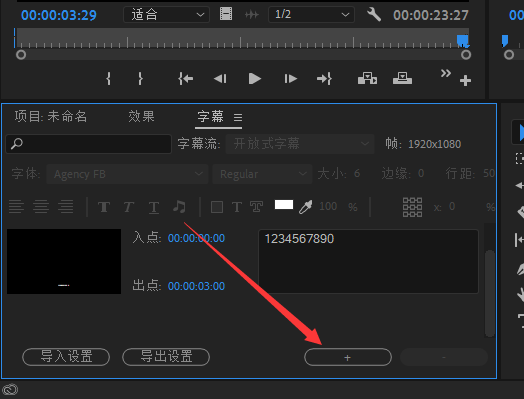Click the current timecode 00:00:03:29
524x399 pixels.
coord(59,15)
